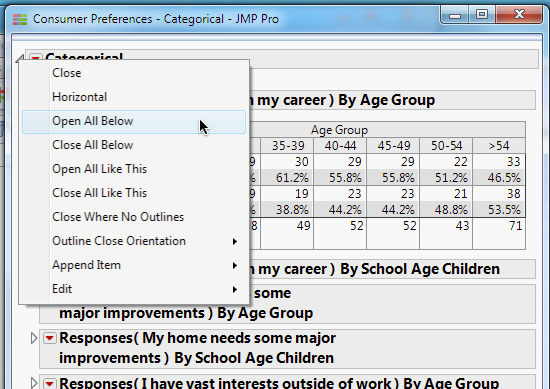This screenshot has width=550, height=389.
Task: Close the Consumer Preferences window
Action: click(519, 15)
